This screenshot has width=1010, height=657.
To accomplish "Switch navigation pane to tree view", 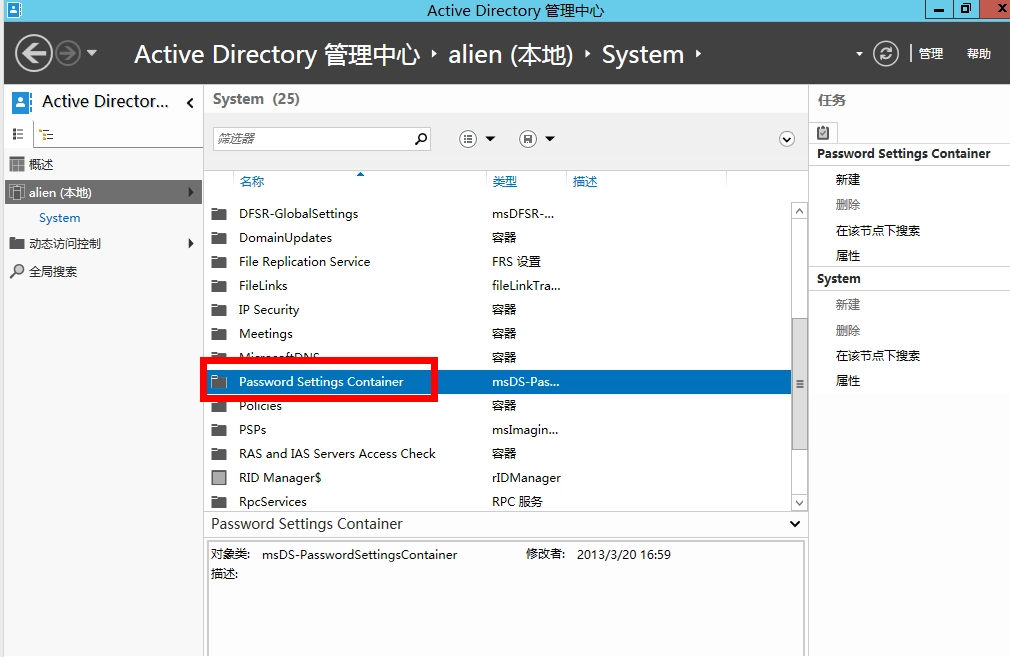I will tap(45, 134).
